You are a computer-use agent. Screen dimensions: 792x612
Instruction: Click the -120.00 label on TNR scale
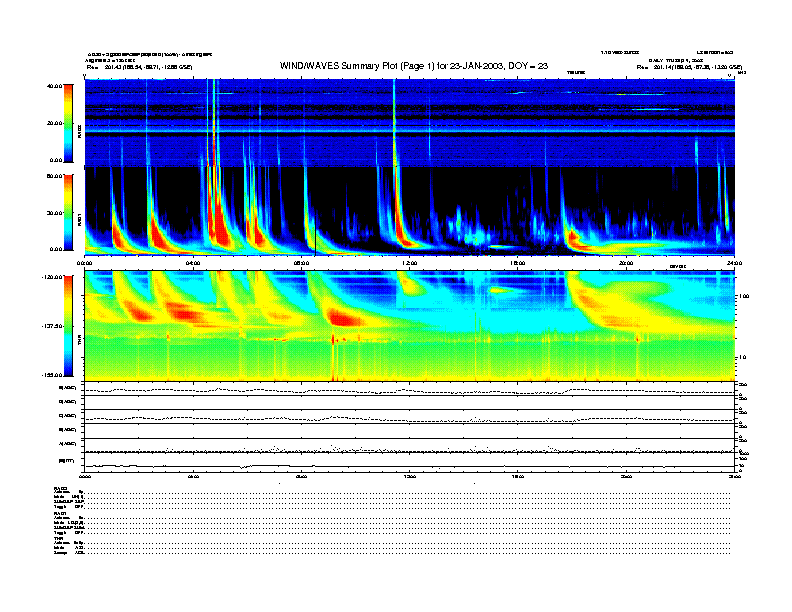(x=52, y=277)
